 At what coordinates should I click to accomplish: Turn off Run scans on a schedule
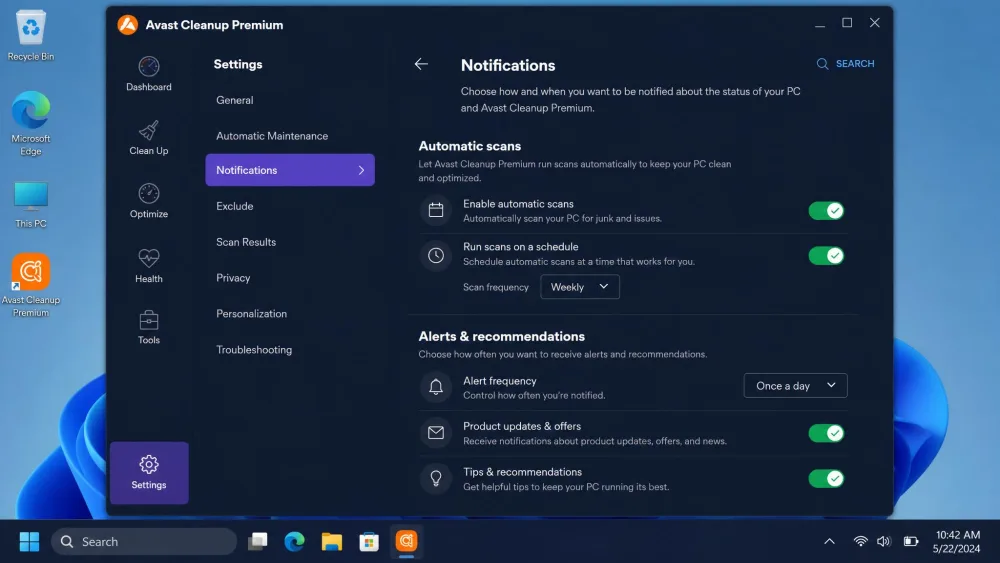826,256
